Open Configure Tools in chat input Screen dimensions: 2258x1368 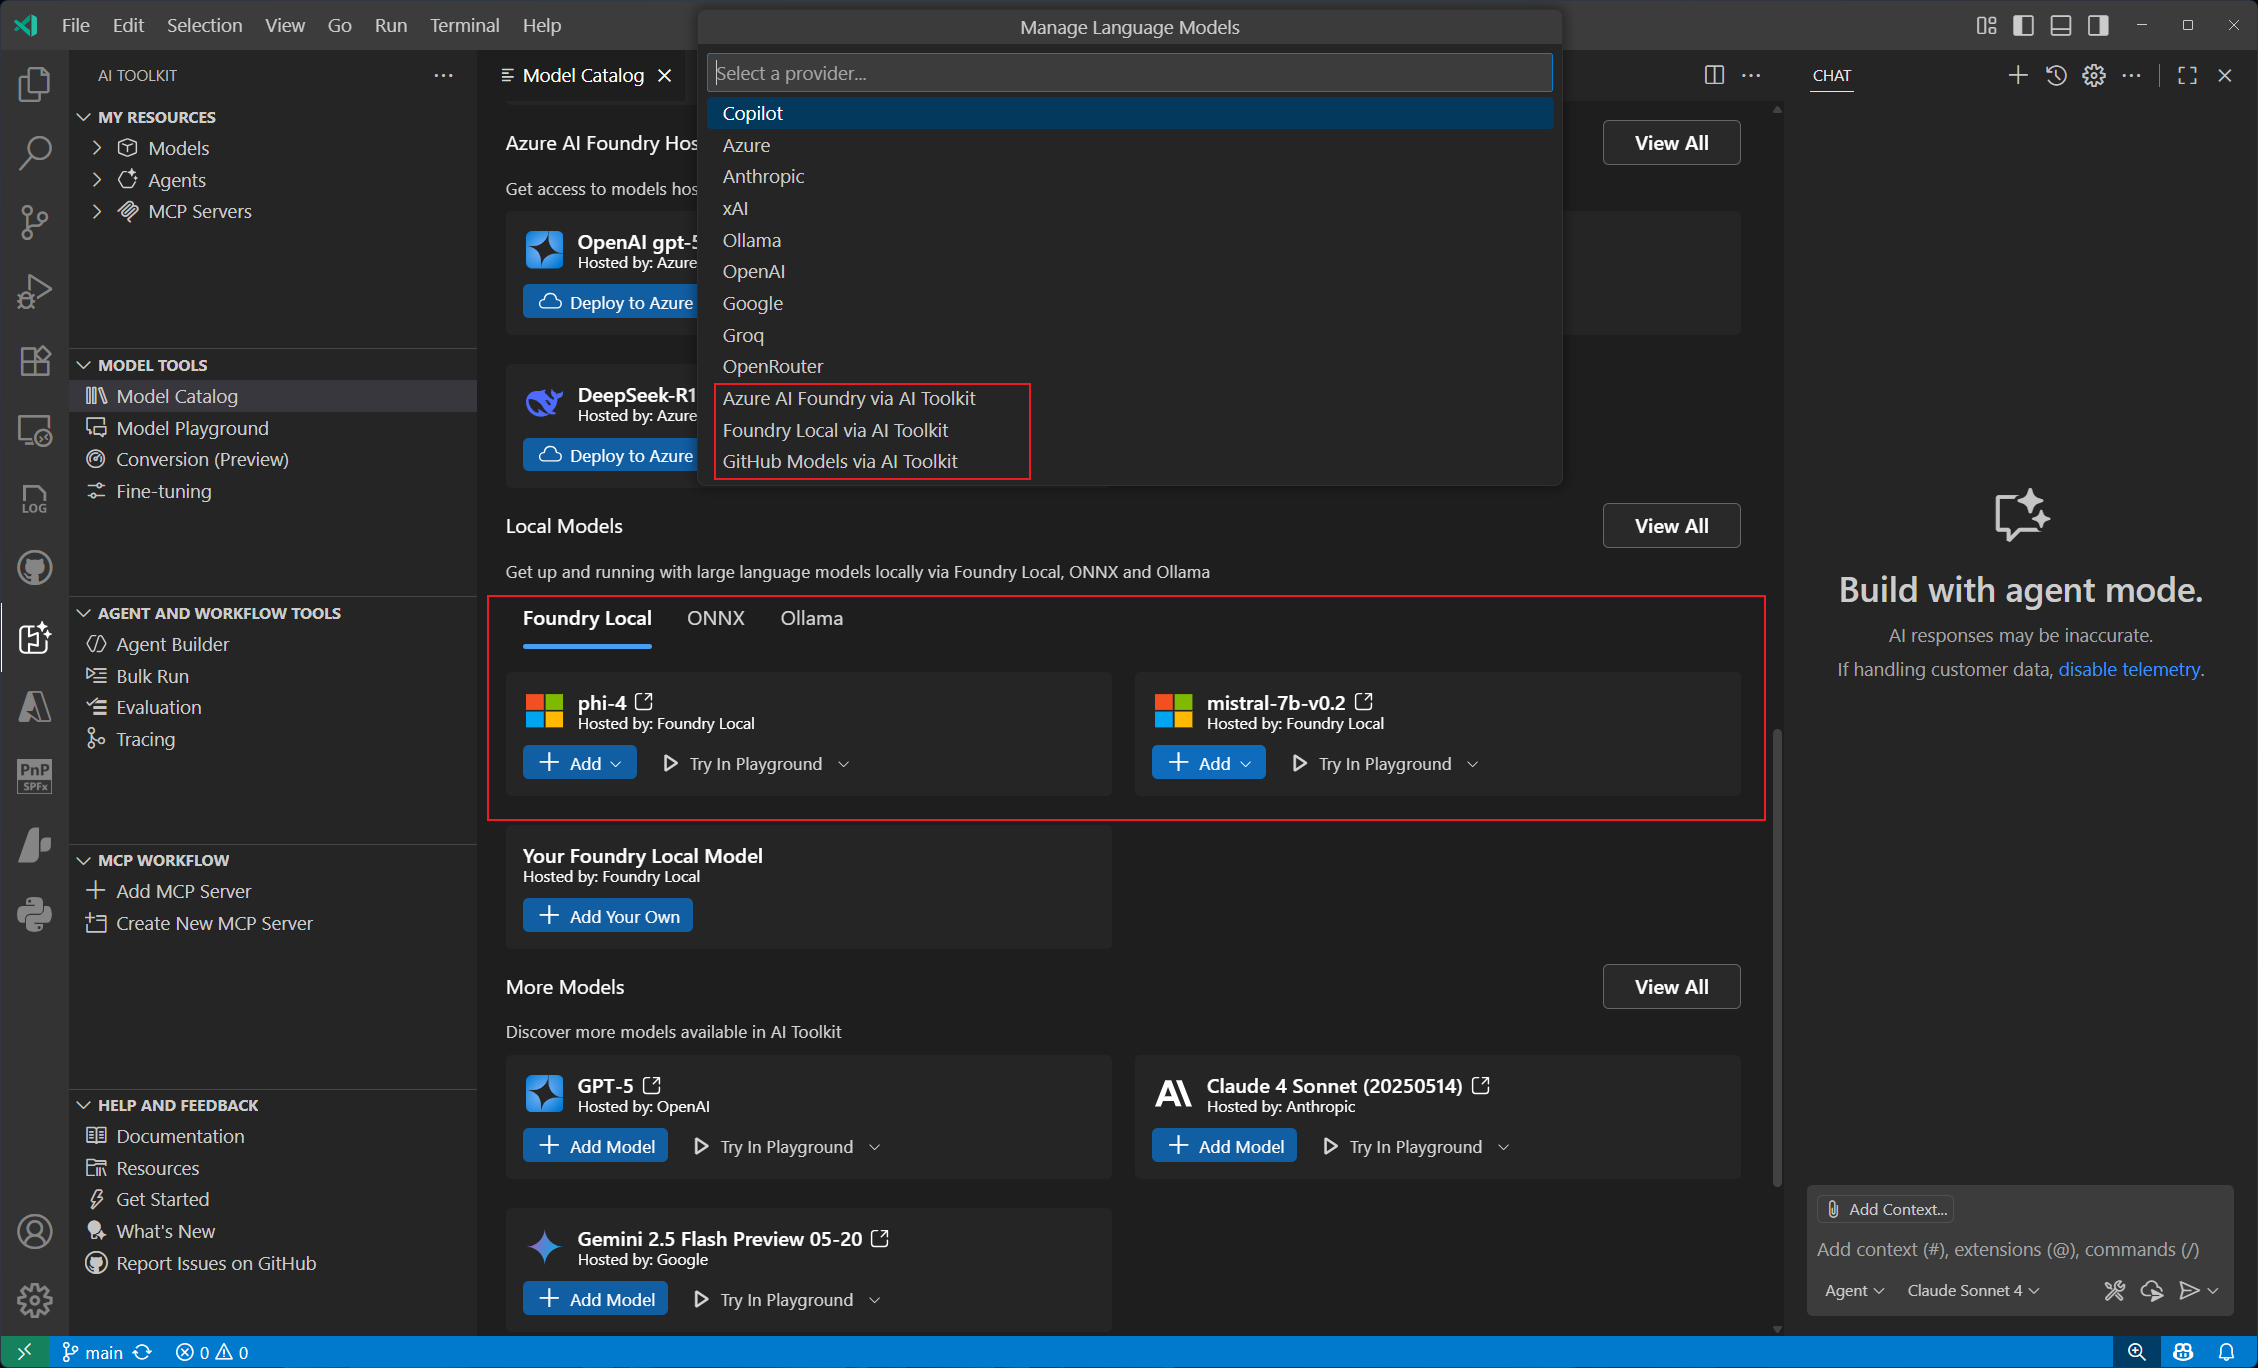tap(2114, 1291)
